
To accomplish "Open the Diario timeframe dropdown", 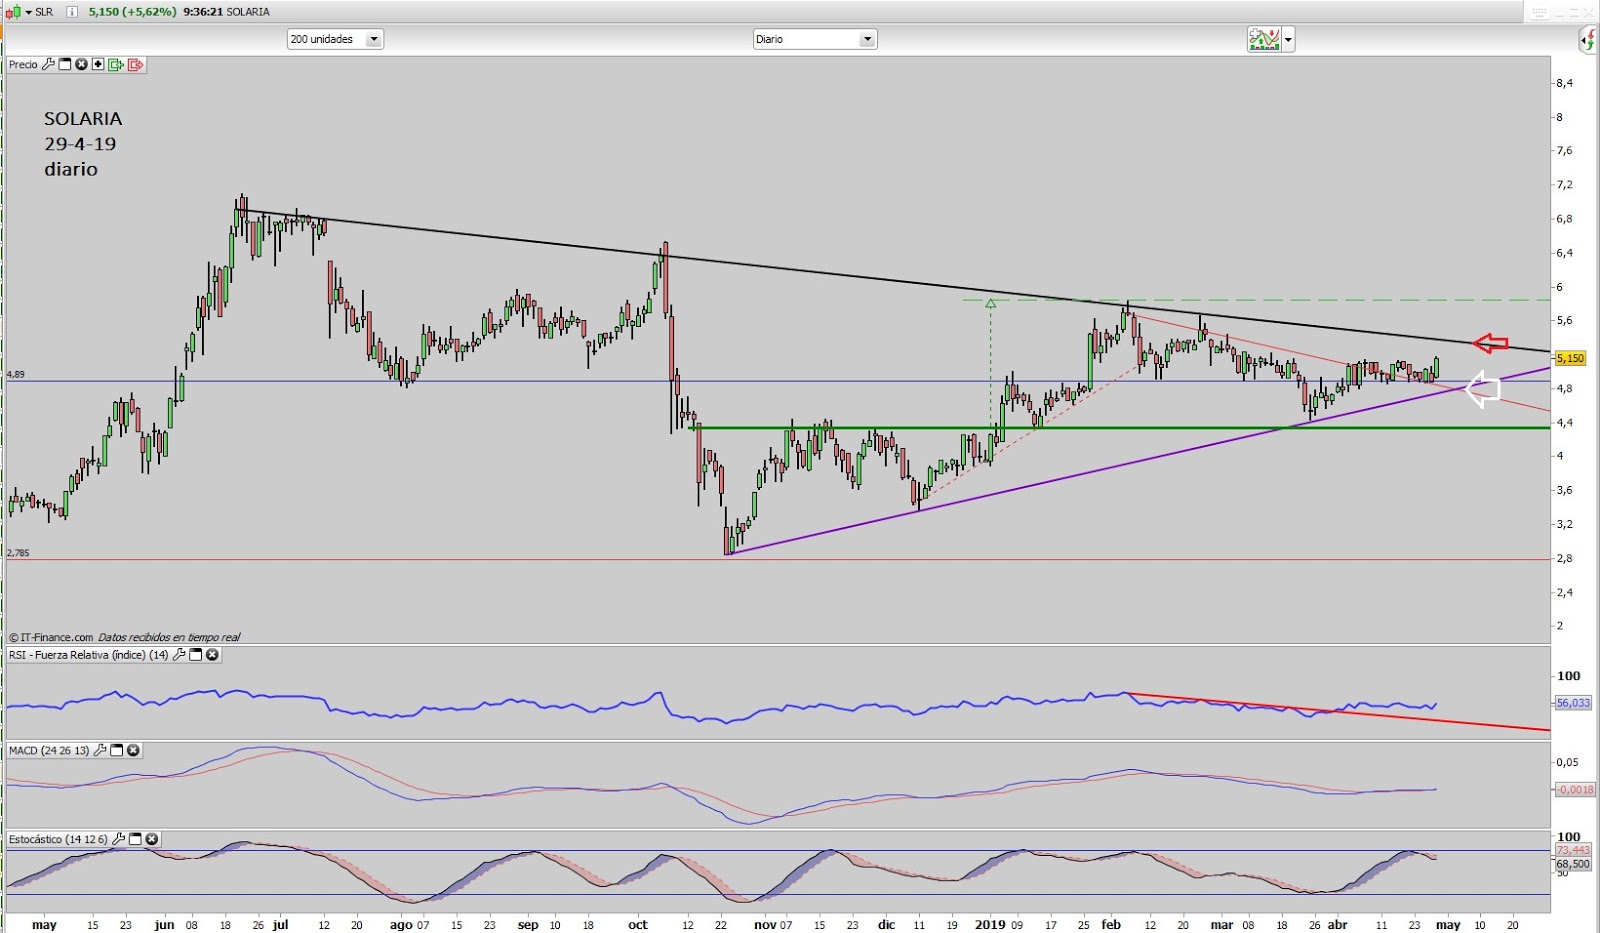I will pyautogui.click(x=815, y=39).
